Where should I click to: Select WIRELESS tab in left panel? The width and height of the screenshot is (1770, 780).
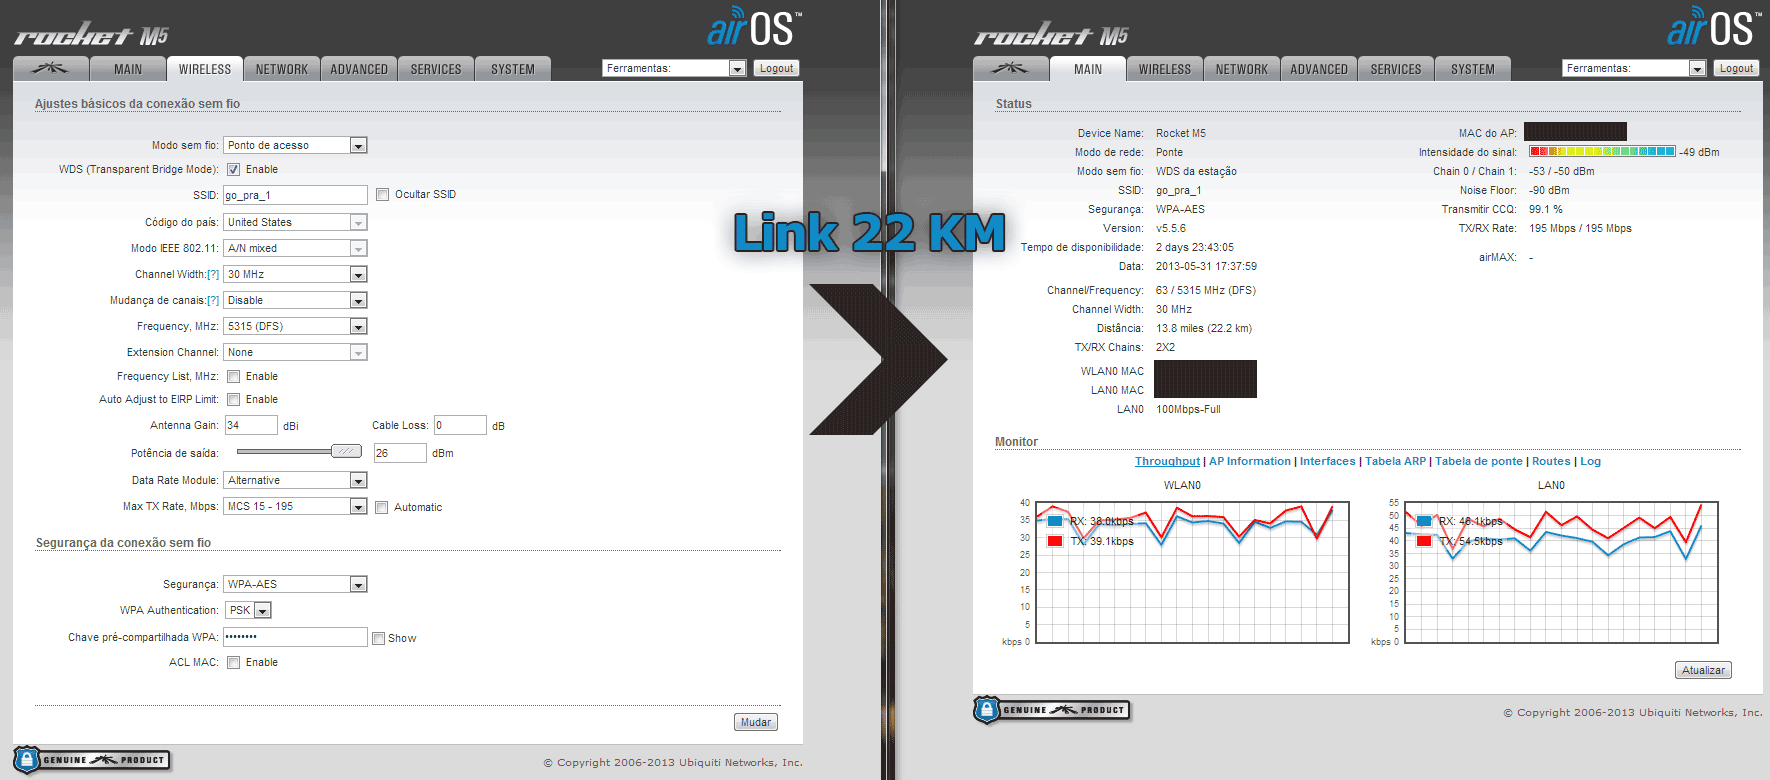[x=205, y=68]
